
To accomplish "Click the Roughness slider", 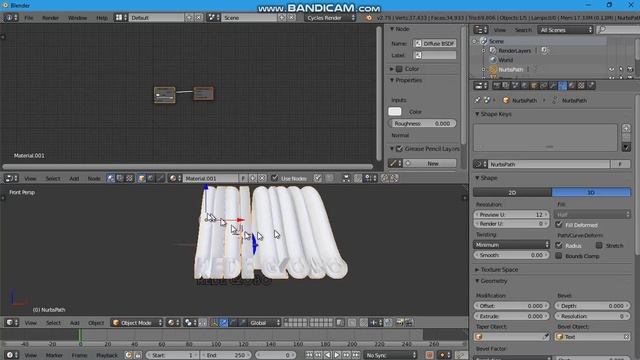I will [422, 123].
